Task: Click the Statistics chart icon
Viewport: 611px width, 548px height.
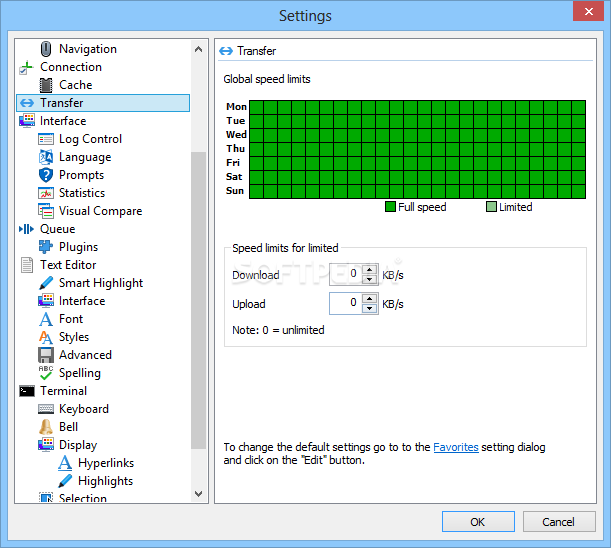Action: pos(46,193)
